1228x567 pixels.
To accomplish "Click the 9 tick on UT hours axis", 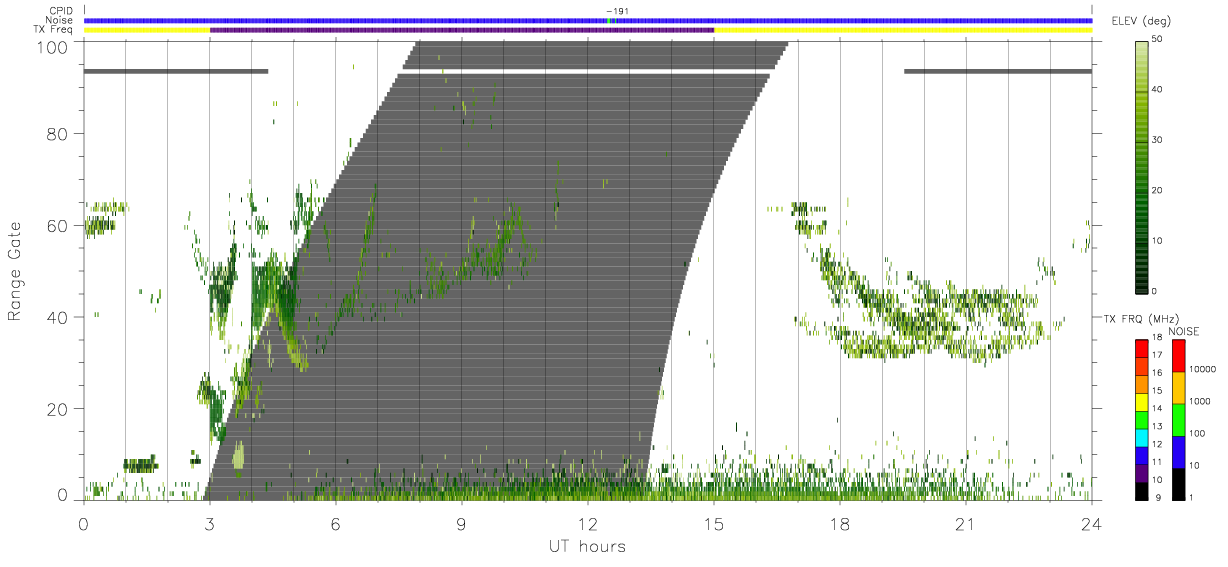I will click(x=461, y=523).
